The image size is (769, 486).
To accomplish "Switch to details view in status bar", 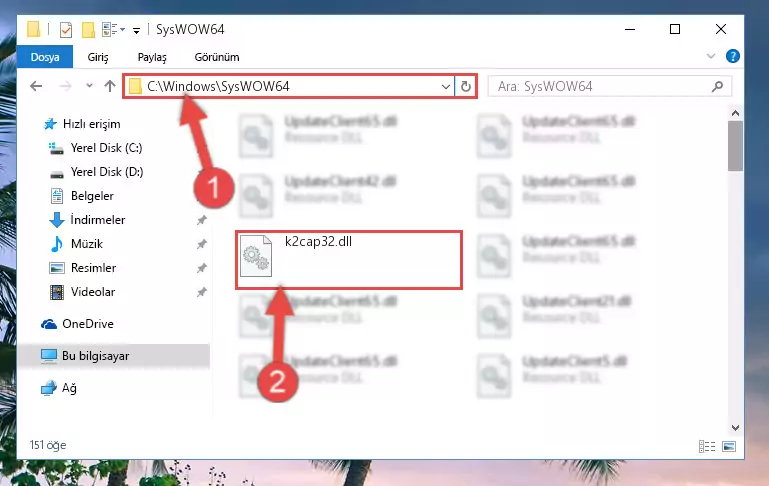I will [707, 446].
